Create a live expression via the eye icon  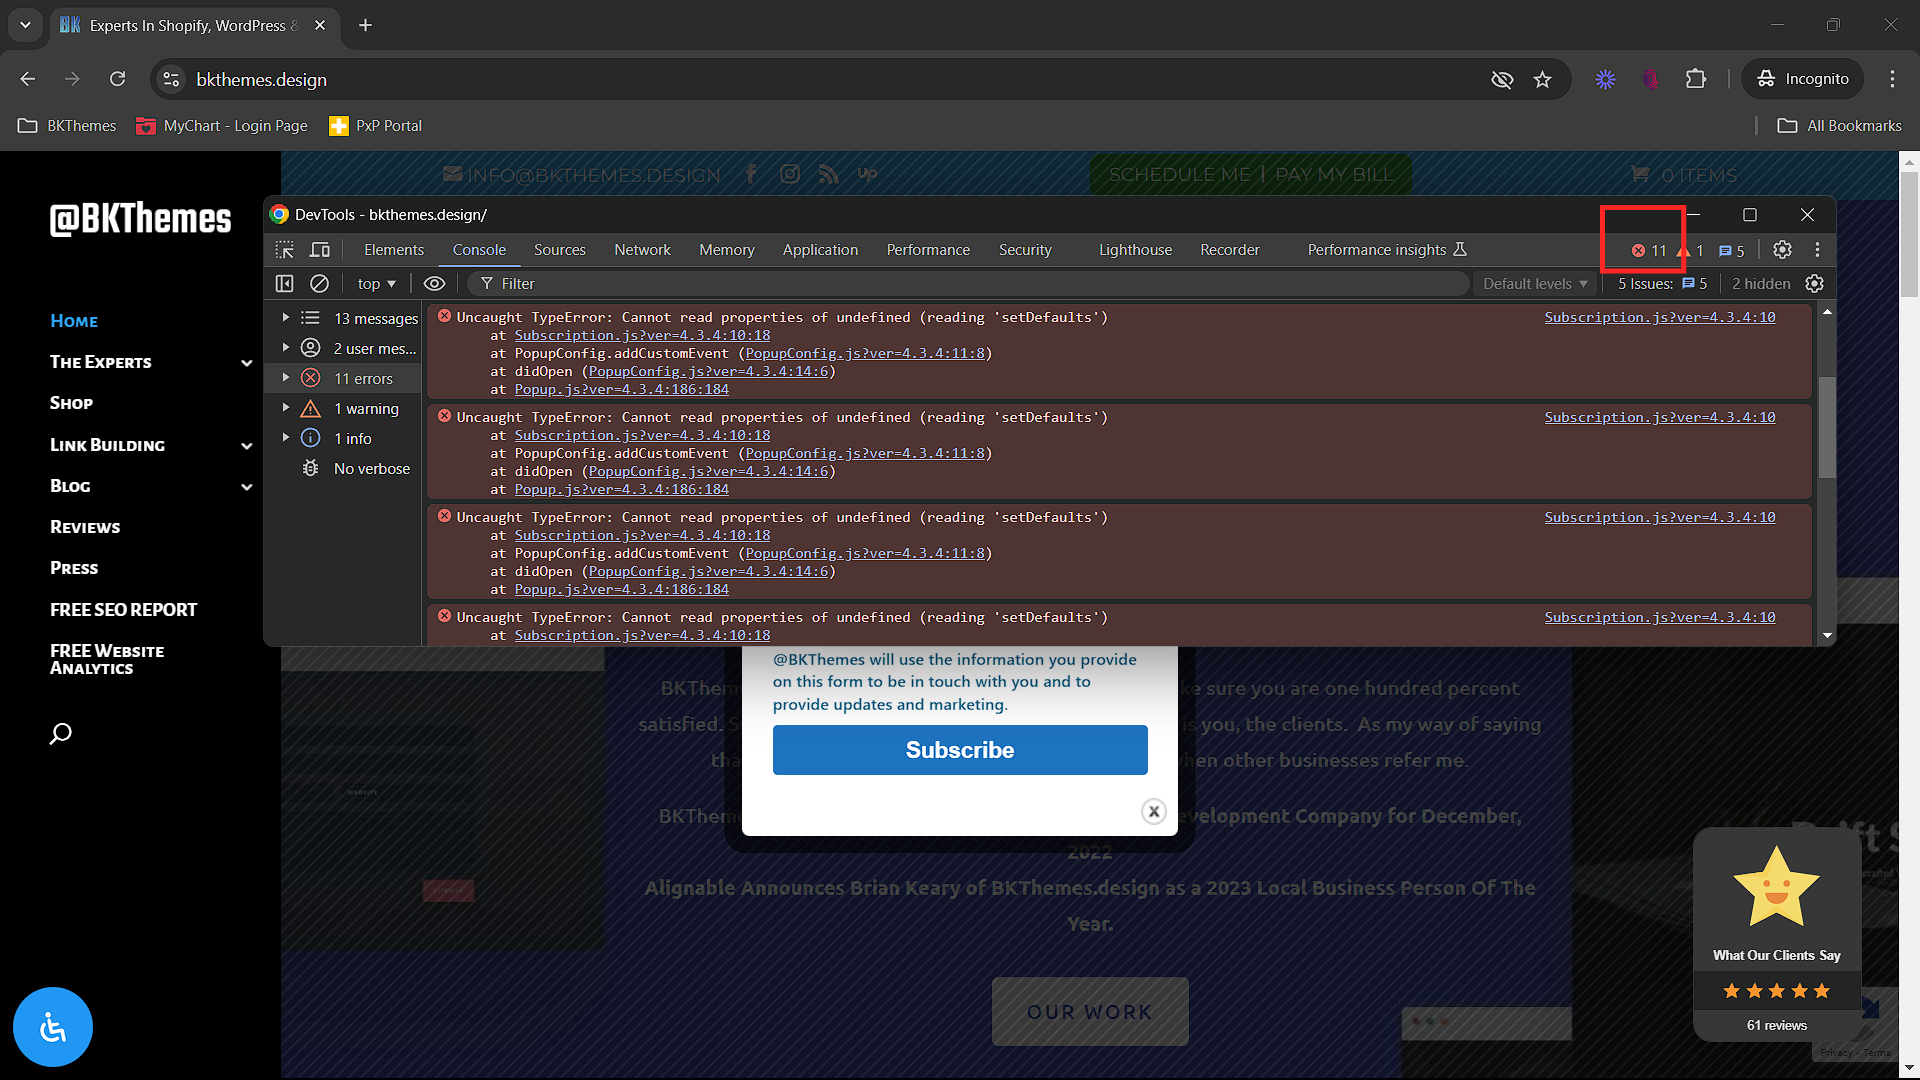(x=434, y=284)
